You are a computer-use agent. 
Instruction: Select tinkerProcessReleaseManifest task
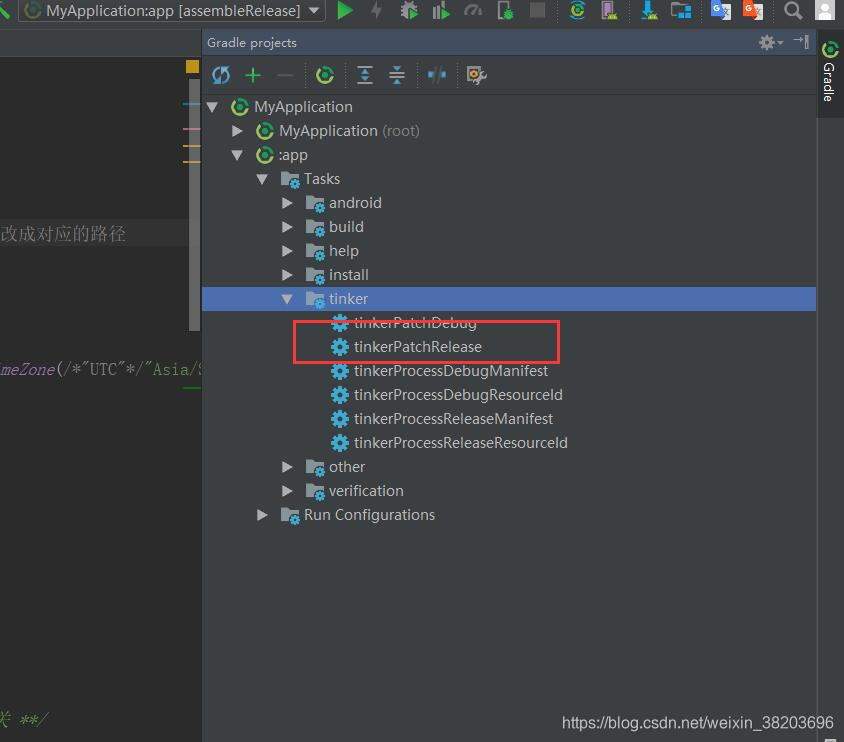tap(453, 419)
